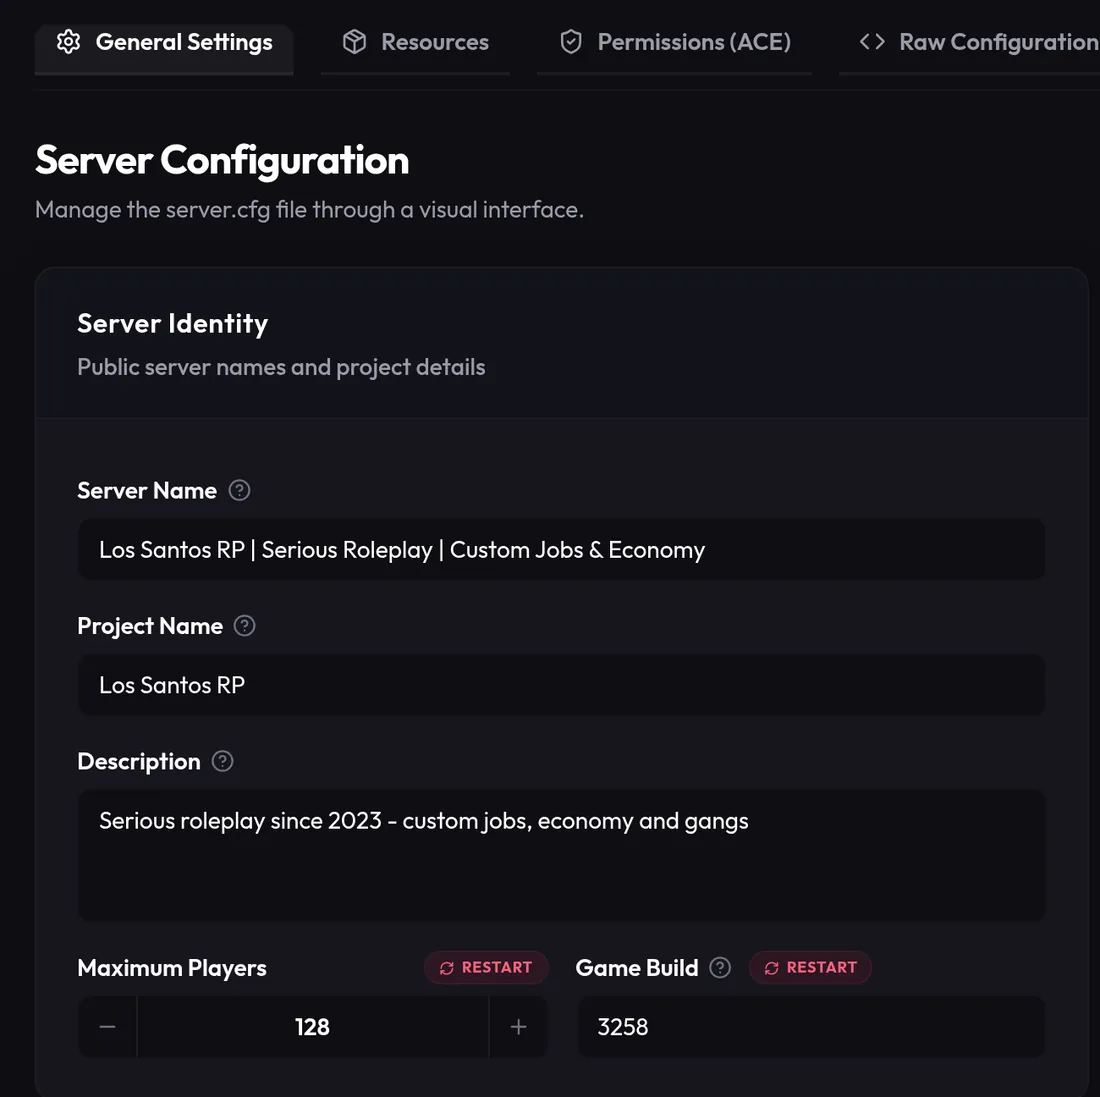Click the Project Name input field

(561, 685)
